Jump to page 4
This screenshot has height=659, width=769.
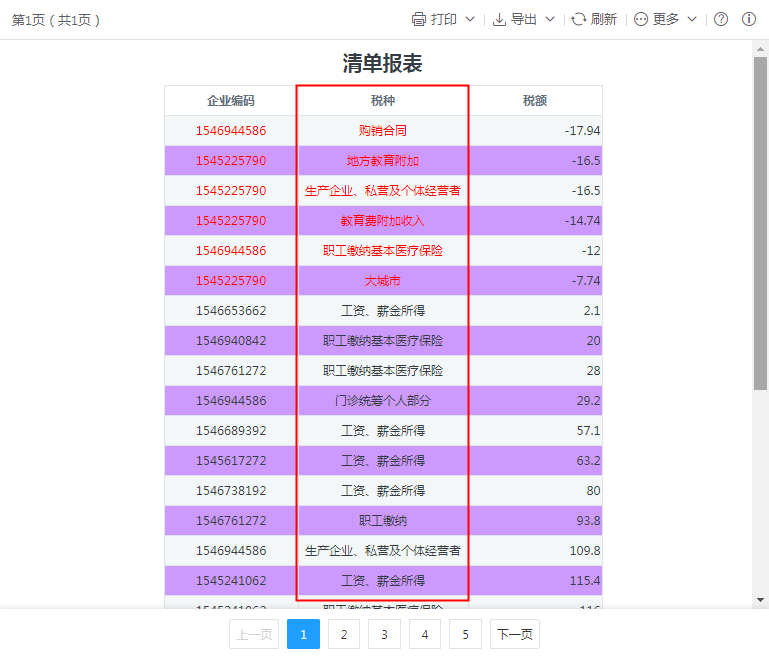[424, 634]
